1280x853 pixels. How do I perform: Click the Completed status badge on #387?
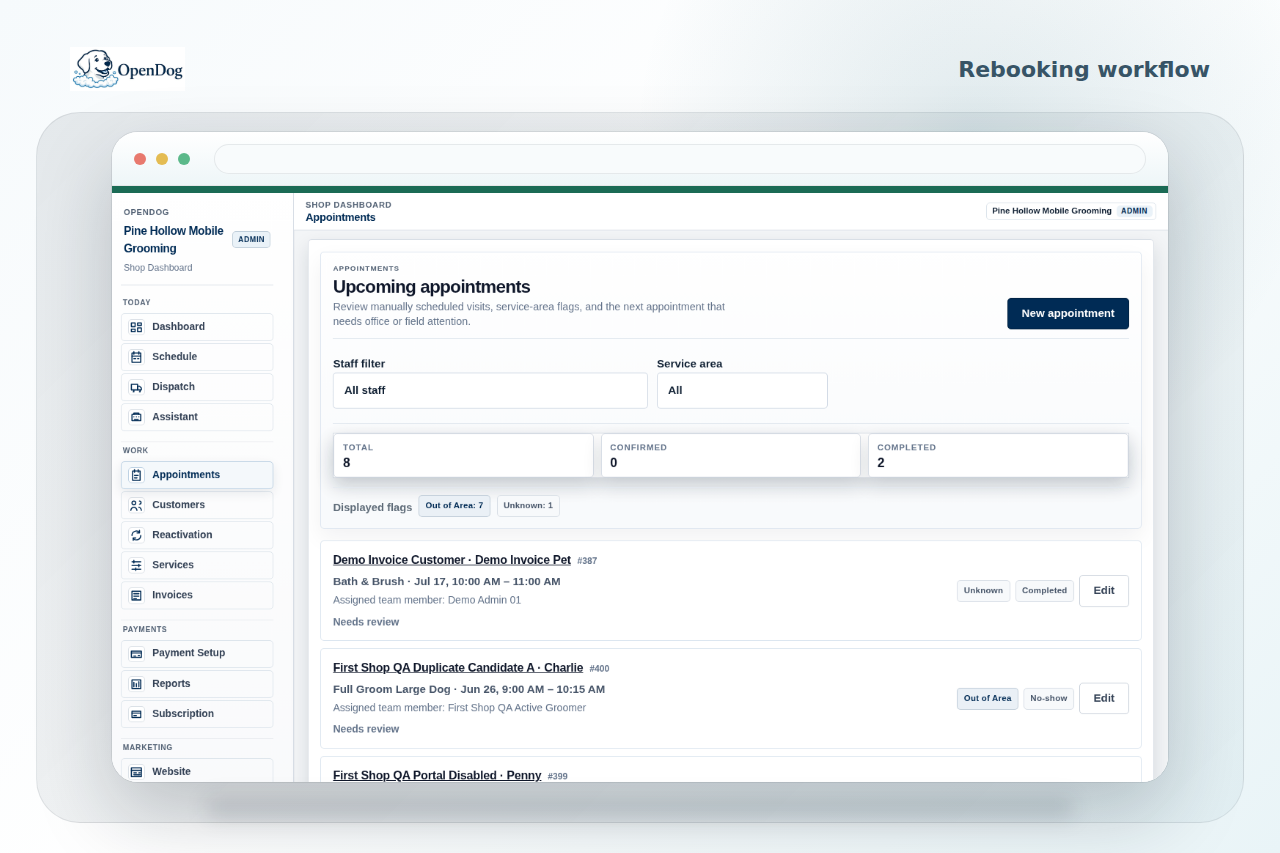[1045, 591]
